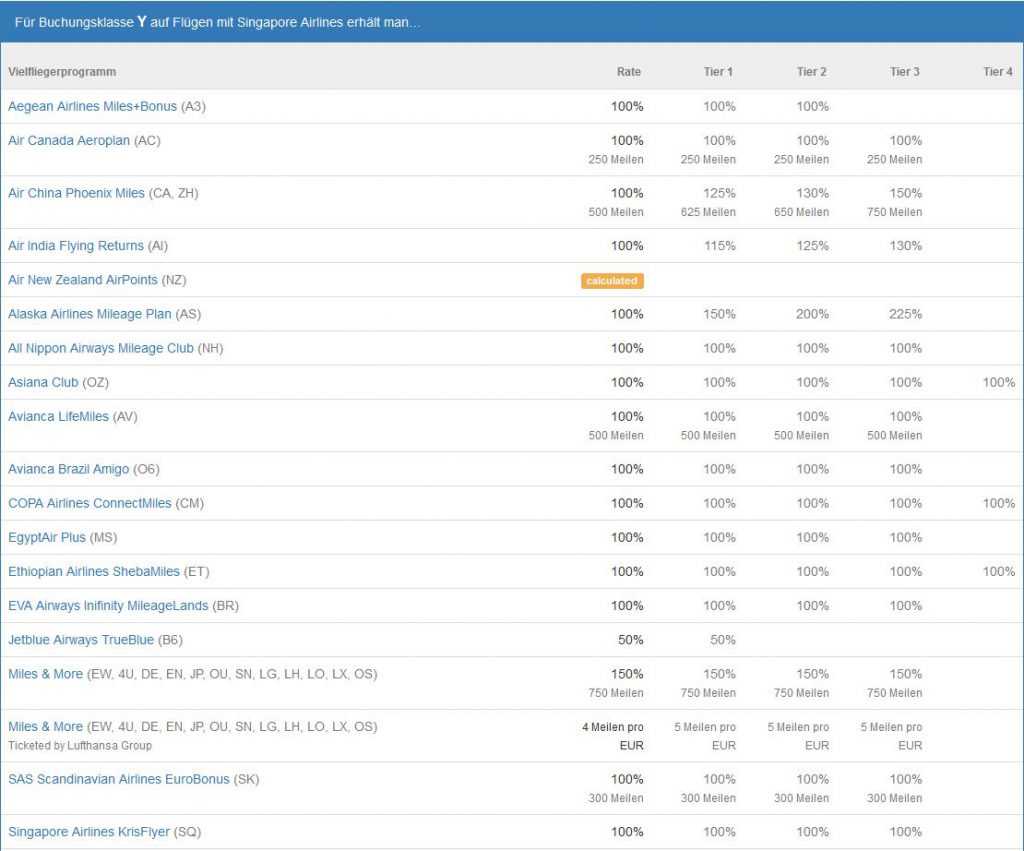Image resolution: width=1024 pixels, height=851 pixels.
Task: Open EgyptAir Plus link
Action: pos(47,538)
